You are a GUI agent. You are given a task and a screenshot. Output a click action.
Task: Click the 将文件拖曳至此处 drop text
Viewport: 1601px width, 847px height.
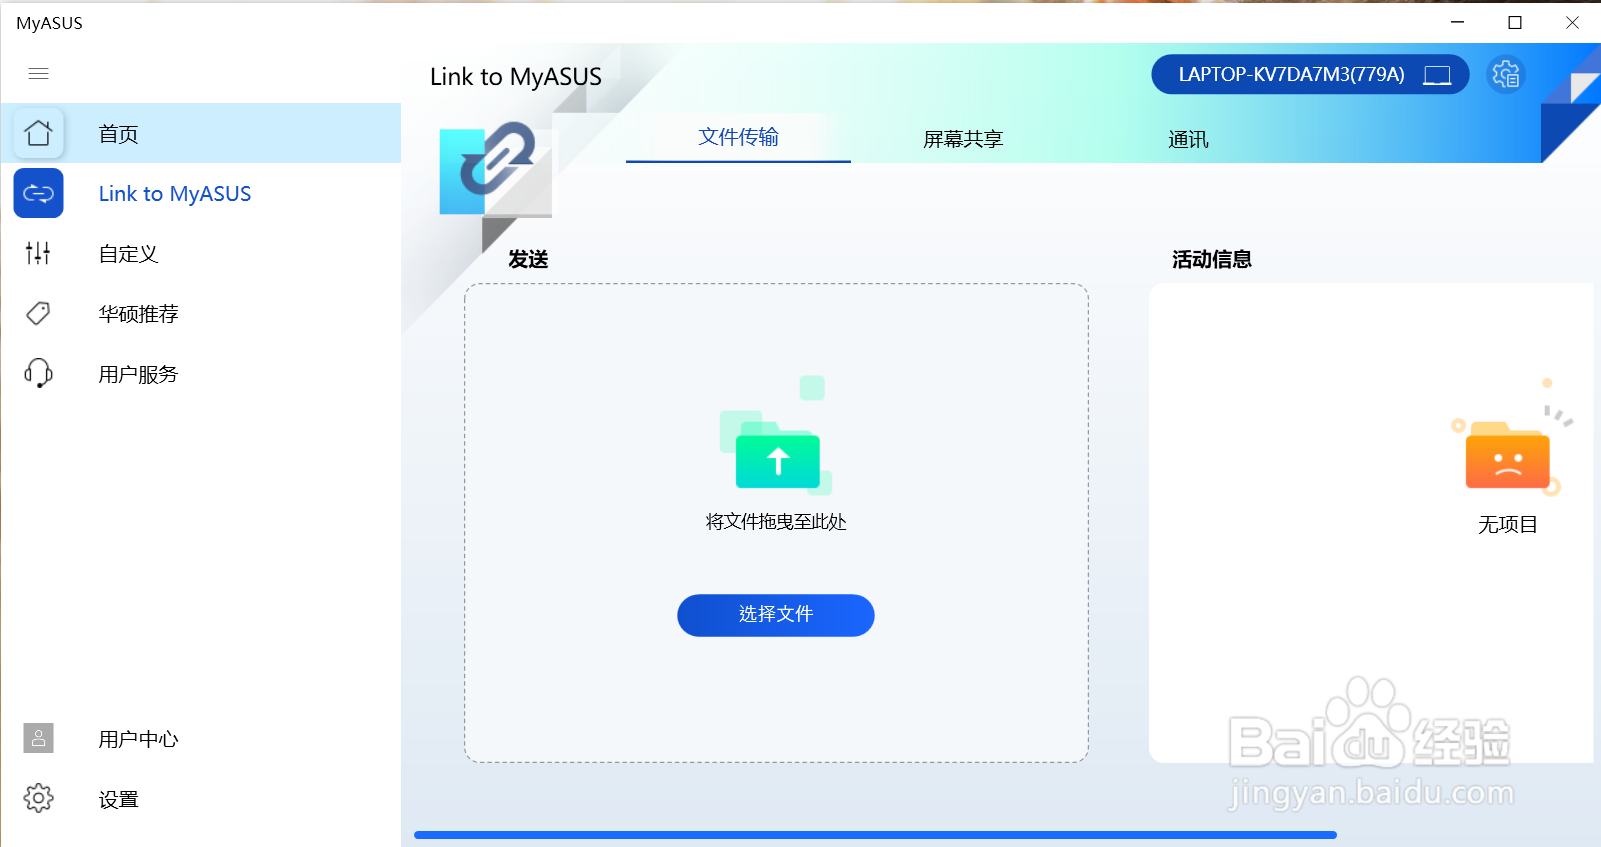(776, 522)
